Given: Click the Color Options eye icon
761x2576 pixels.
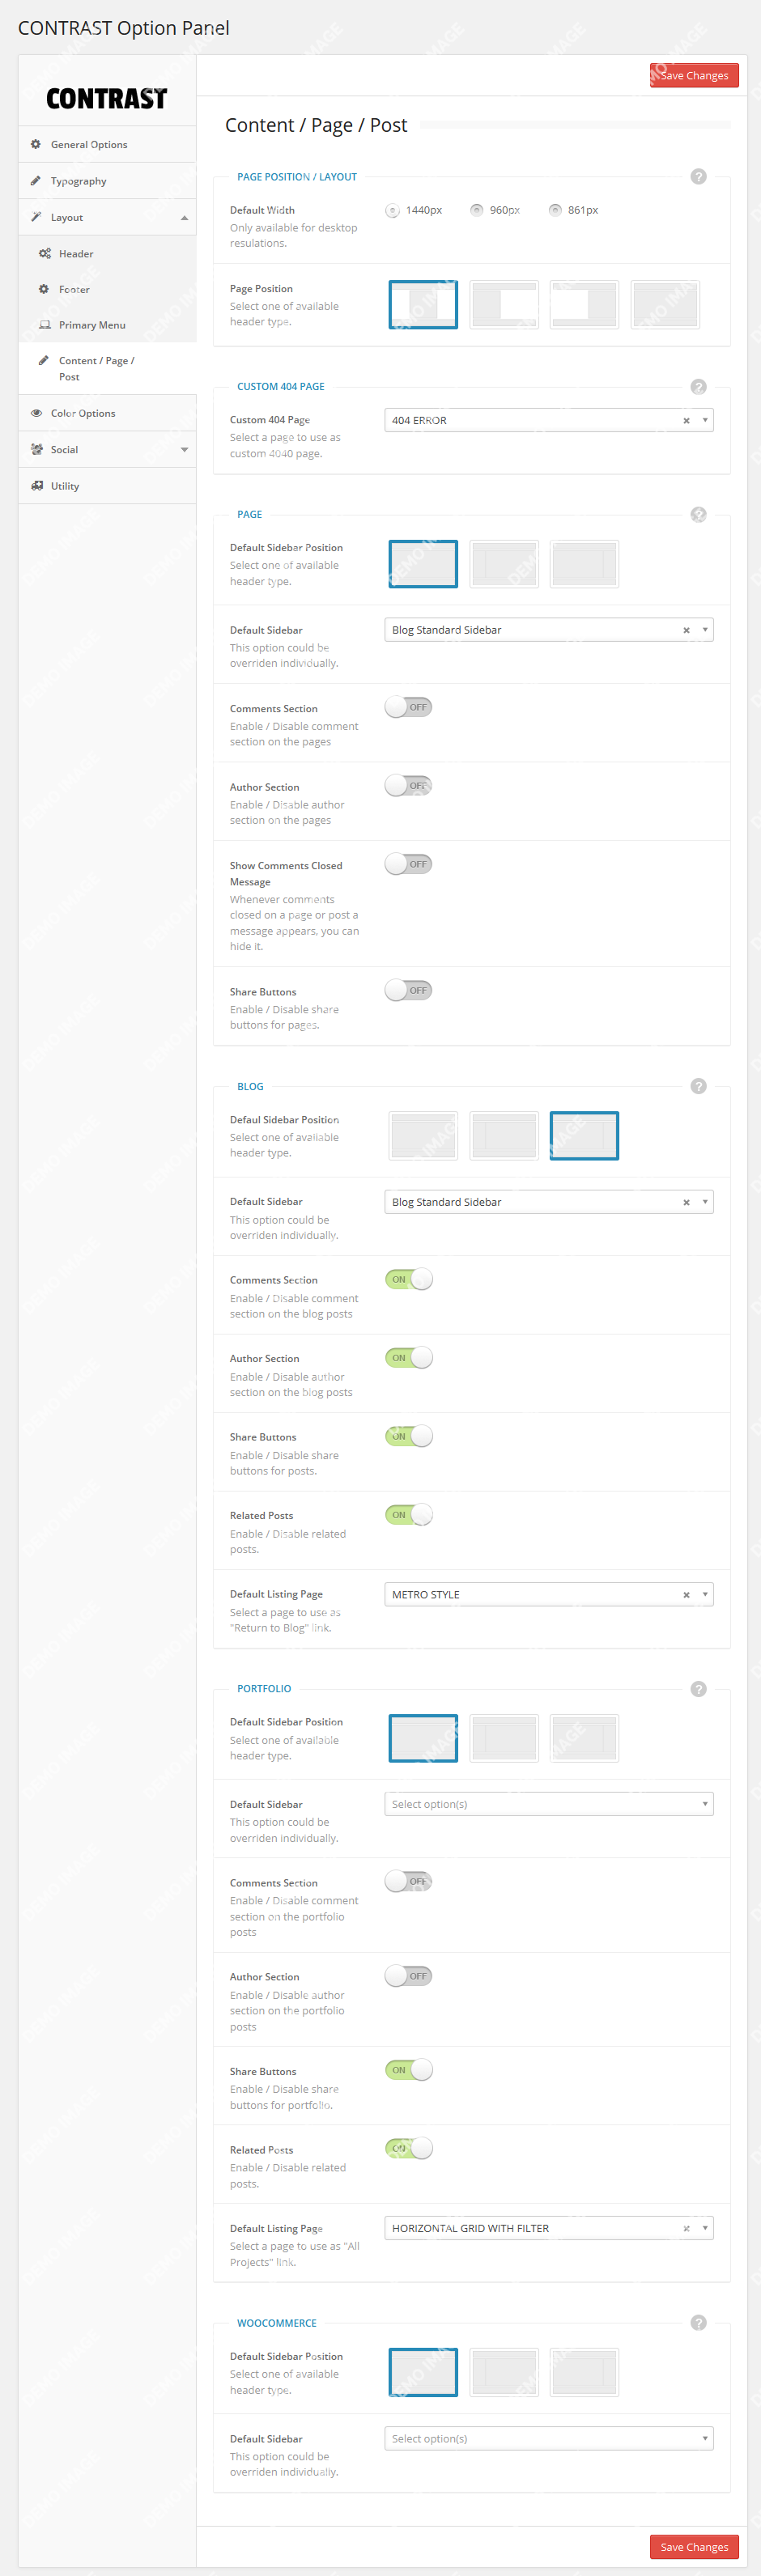Looking at the screenshot, I should [x=36, y=413].
